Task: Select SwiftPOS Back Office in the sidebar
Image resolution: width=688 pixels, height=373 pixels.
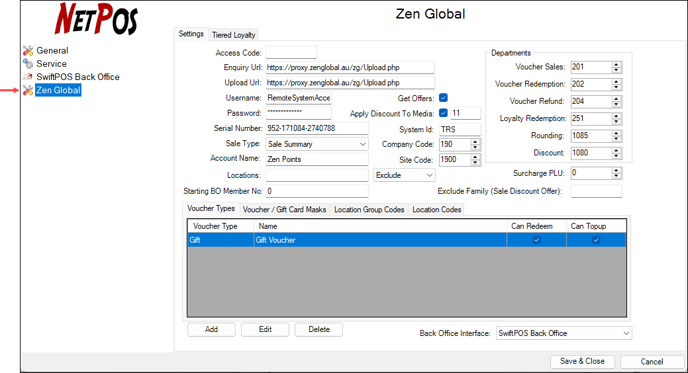Action: coord(78,77)
